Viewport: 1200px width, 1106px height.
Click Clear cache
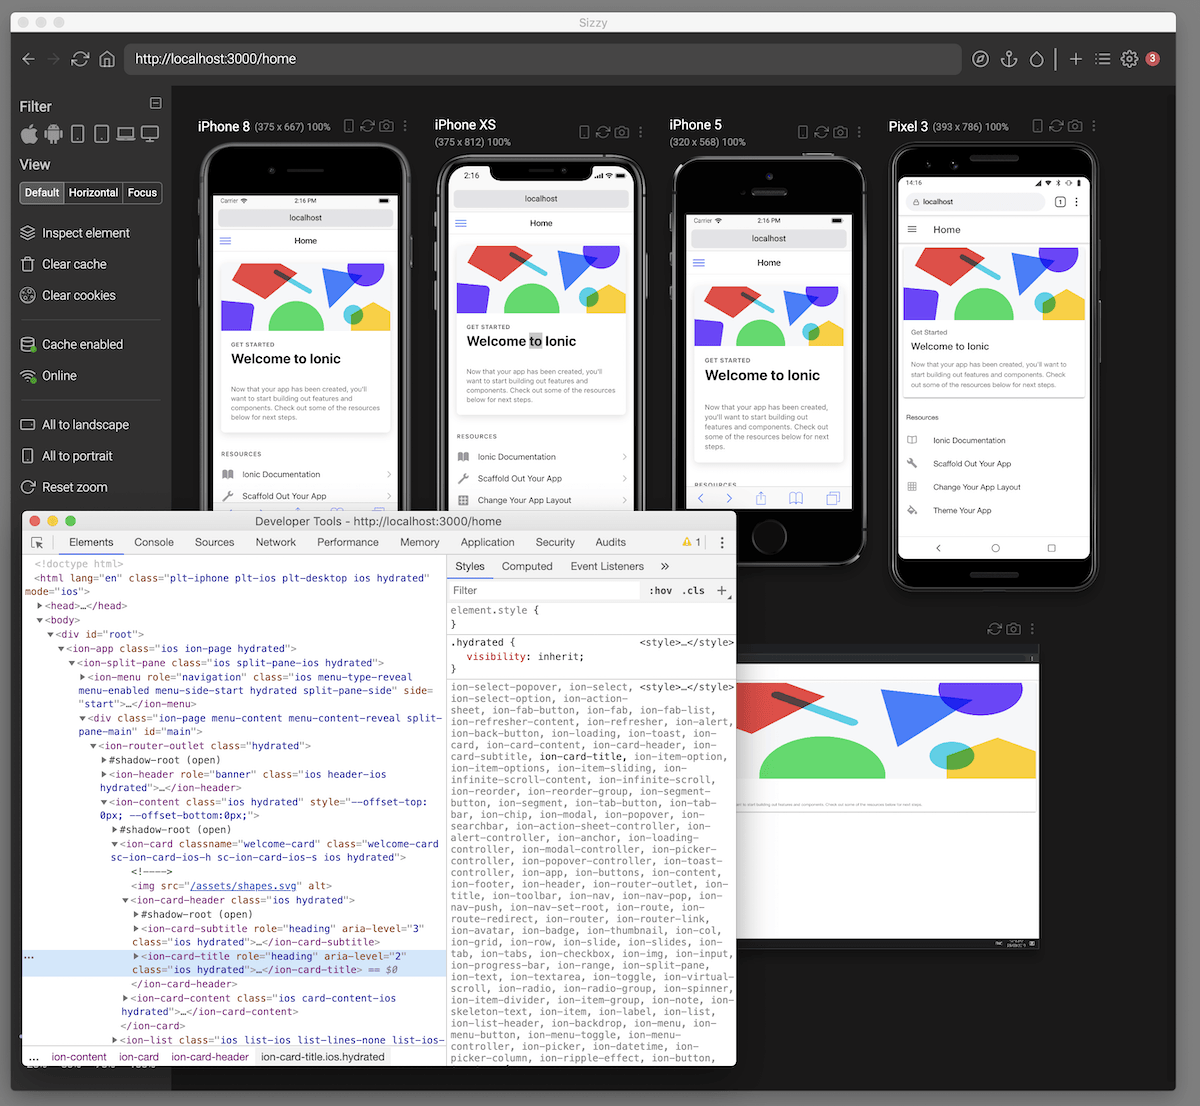63,264
